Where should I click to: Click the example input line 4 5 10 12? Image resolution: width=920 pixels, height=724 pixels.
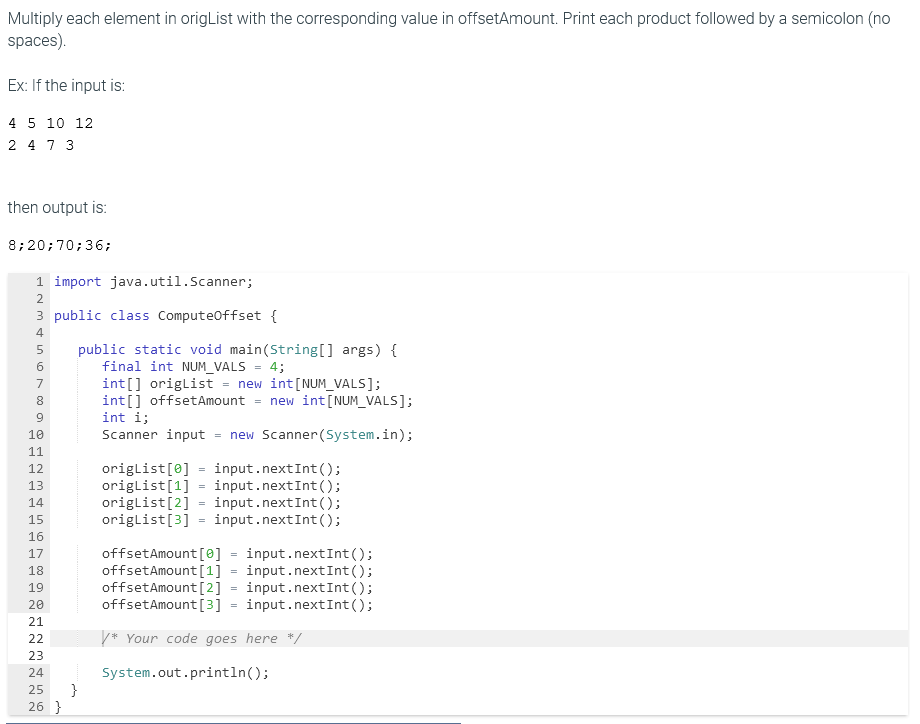tap(50, 122)
